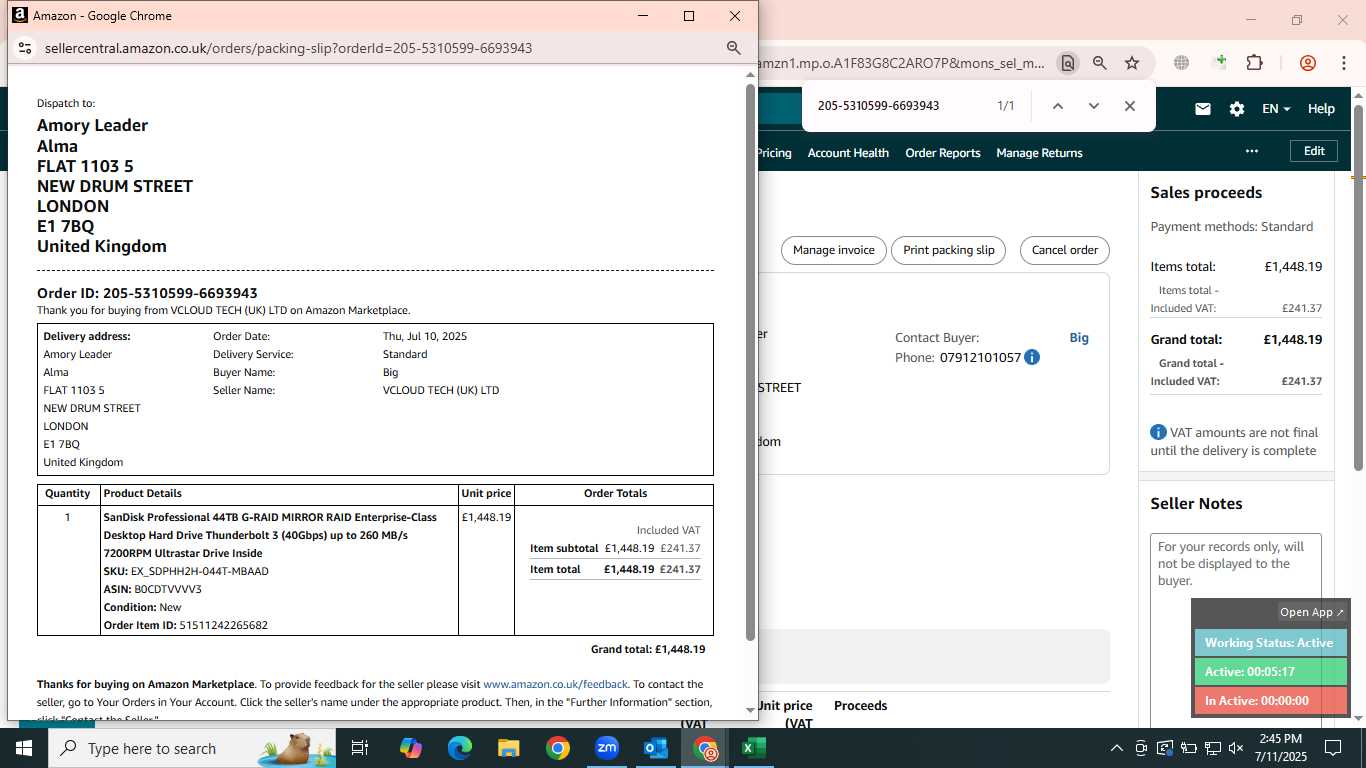Open the Windows notification center

click(x=1332, y=748)
